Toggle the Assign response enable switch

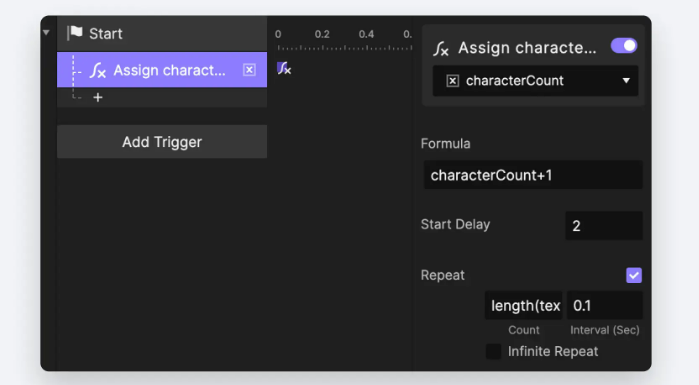624,46
